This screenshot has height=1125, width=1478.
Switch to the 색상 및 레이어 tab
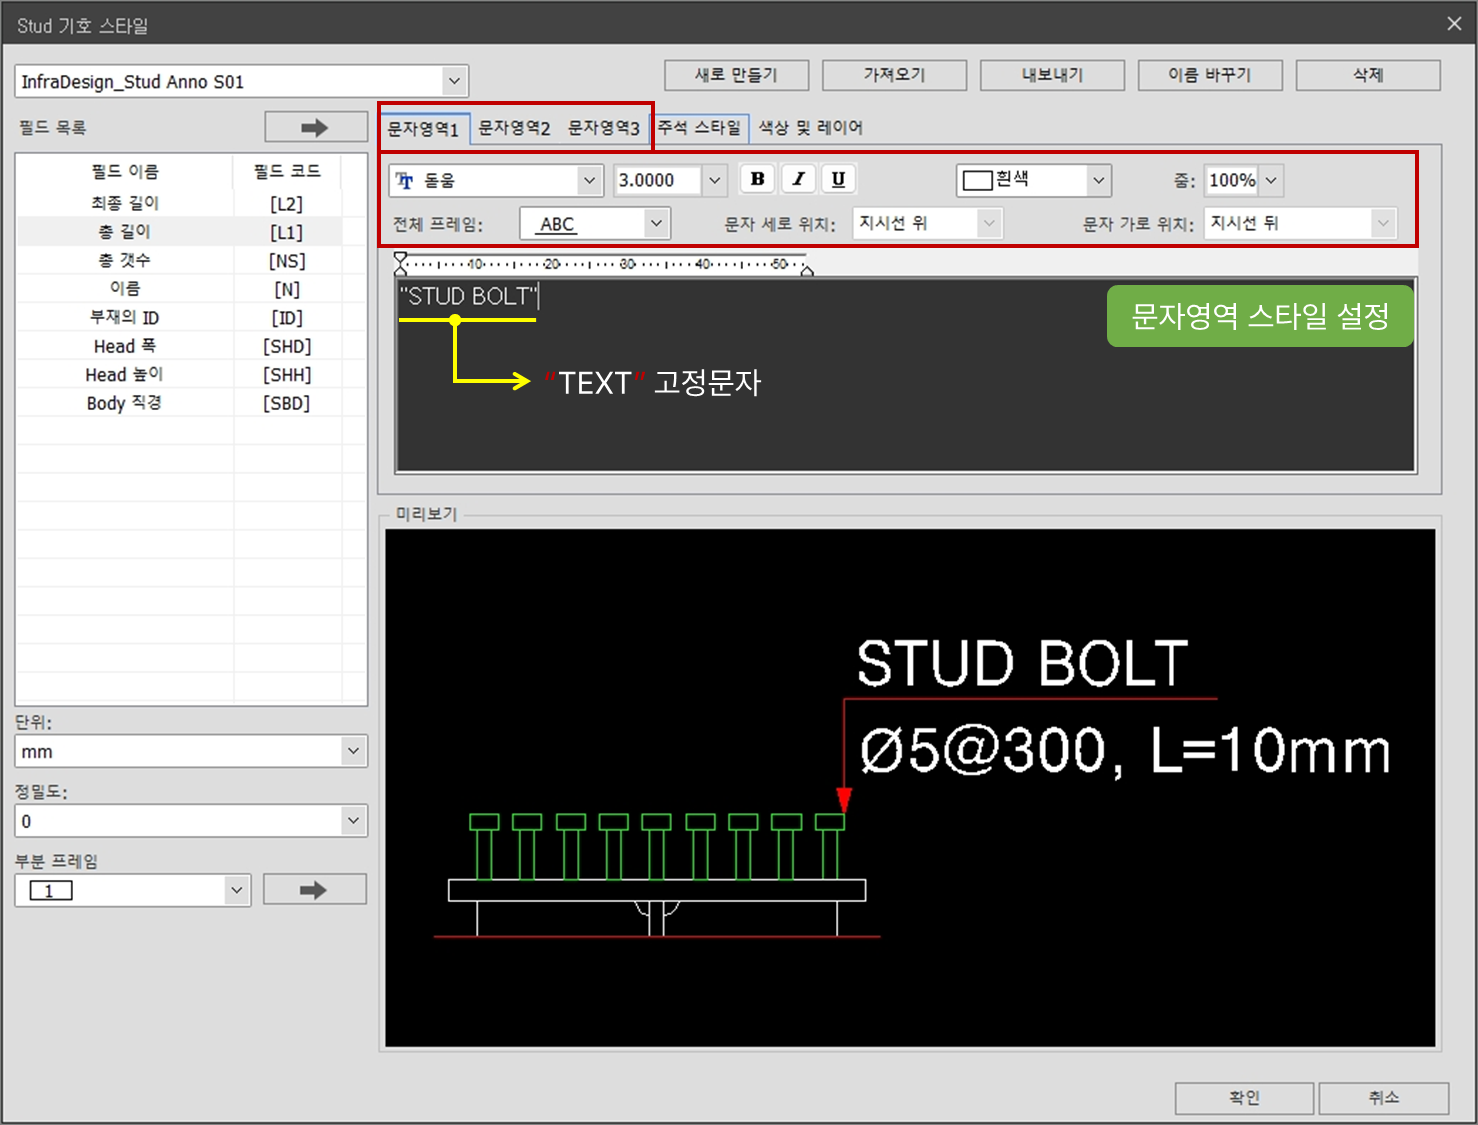[x=810, y=128]
